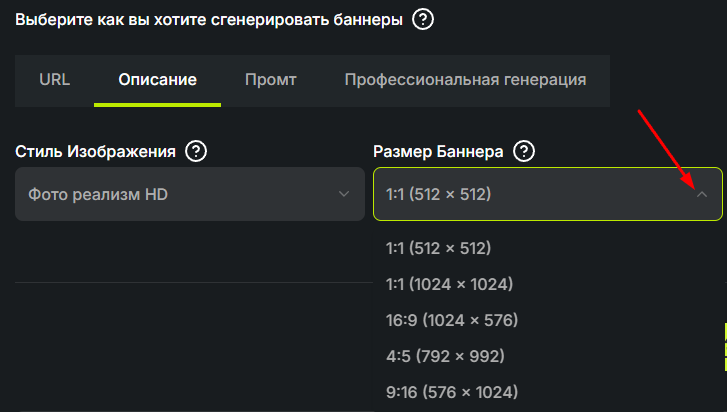727x412 pixels.
Task: Click the Выберите как вы хотите heading text
Action: (x=209, y=20)
